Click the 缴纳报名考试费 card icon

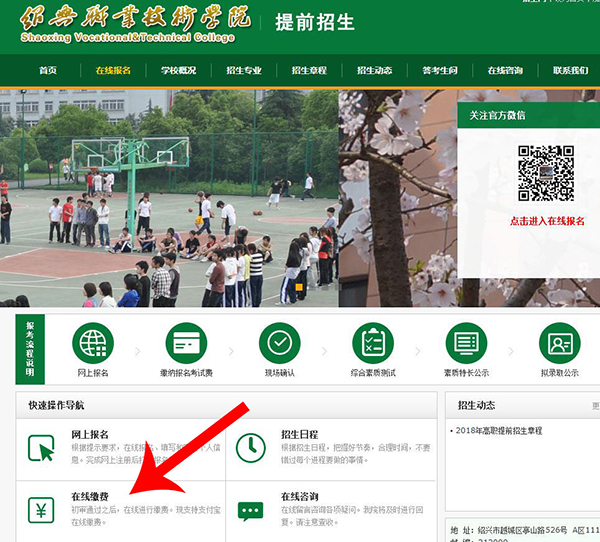tap(186, 343)
